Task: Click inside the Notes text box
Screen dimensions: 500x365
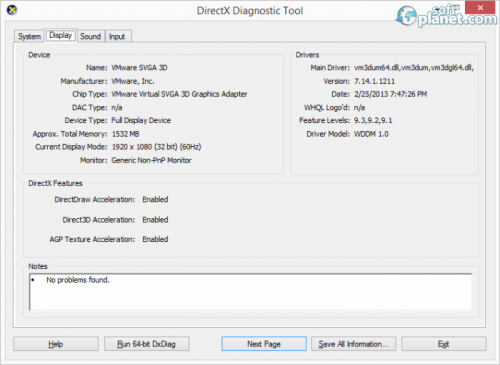Action: pyautogui.click(x=250, y=292)
